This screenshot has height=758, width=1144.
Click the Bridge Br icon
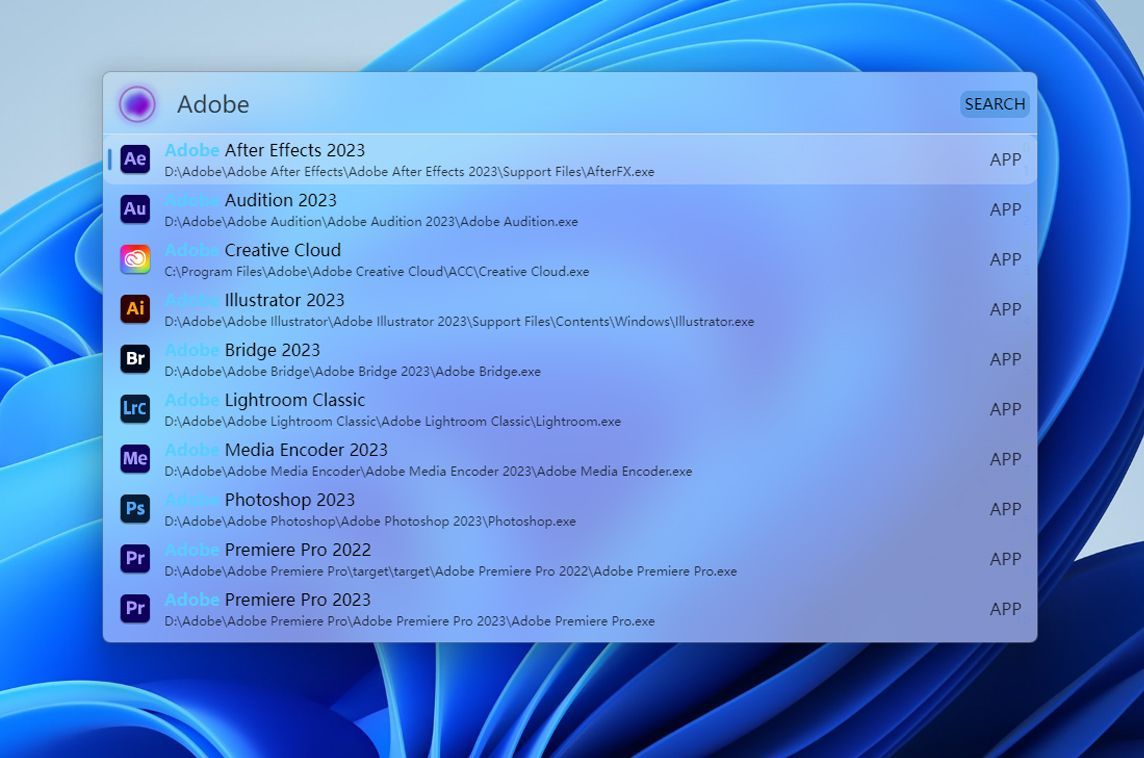135,359
